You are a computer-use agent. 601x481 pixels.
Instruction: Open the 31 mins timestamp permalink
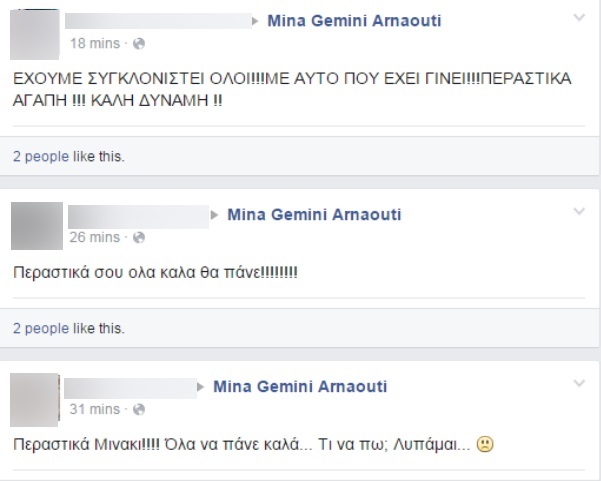(96, 409)
